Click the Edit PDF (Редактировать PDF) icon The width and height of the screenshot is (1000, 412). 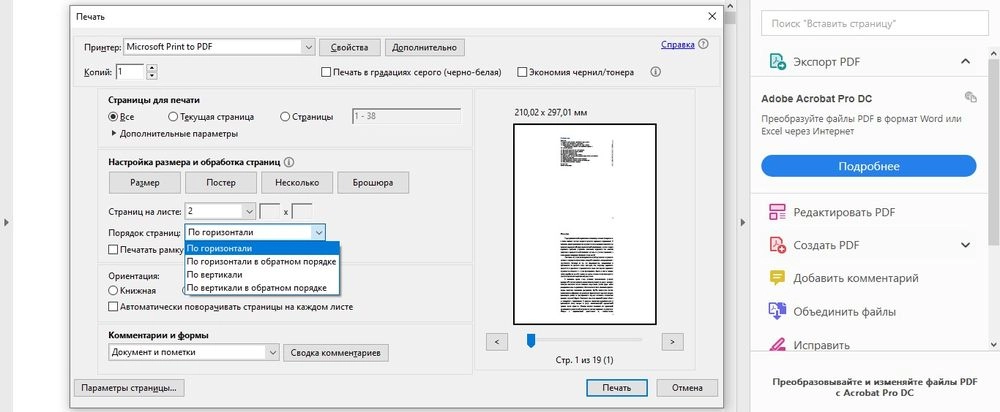[x=777, y=212]
